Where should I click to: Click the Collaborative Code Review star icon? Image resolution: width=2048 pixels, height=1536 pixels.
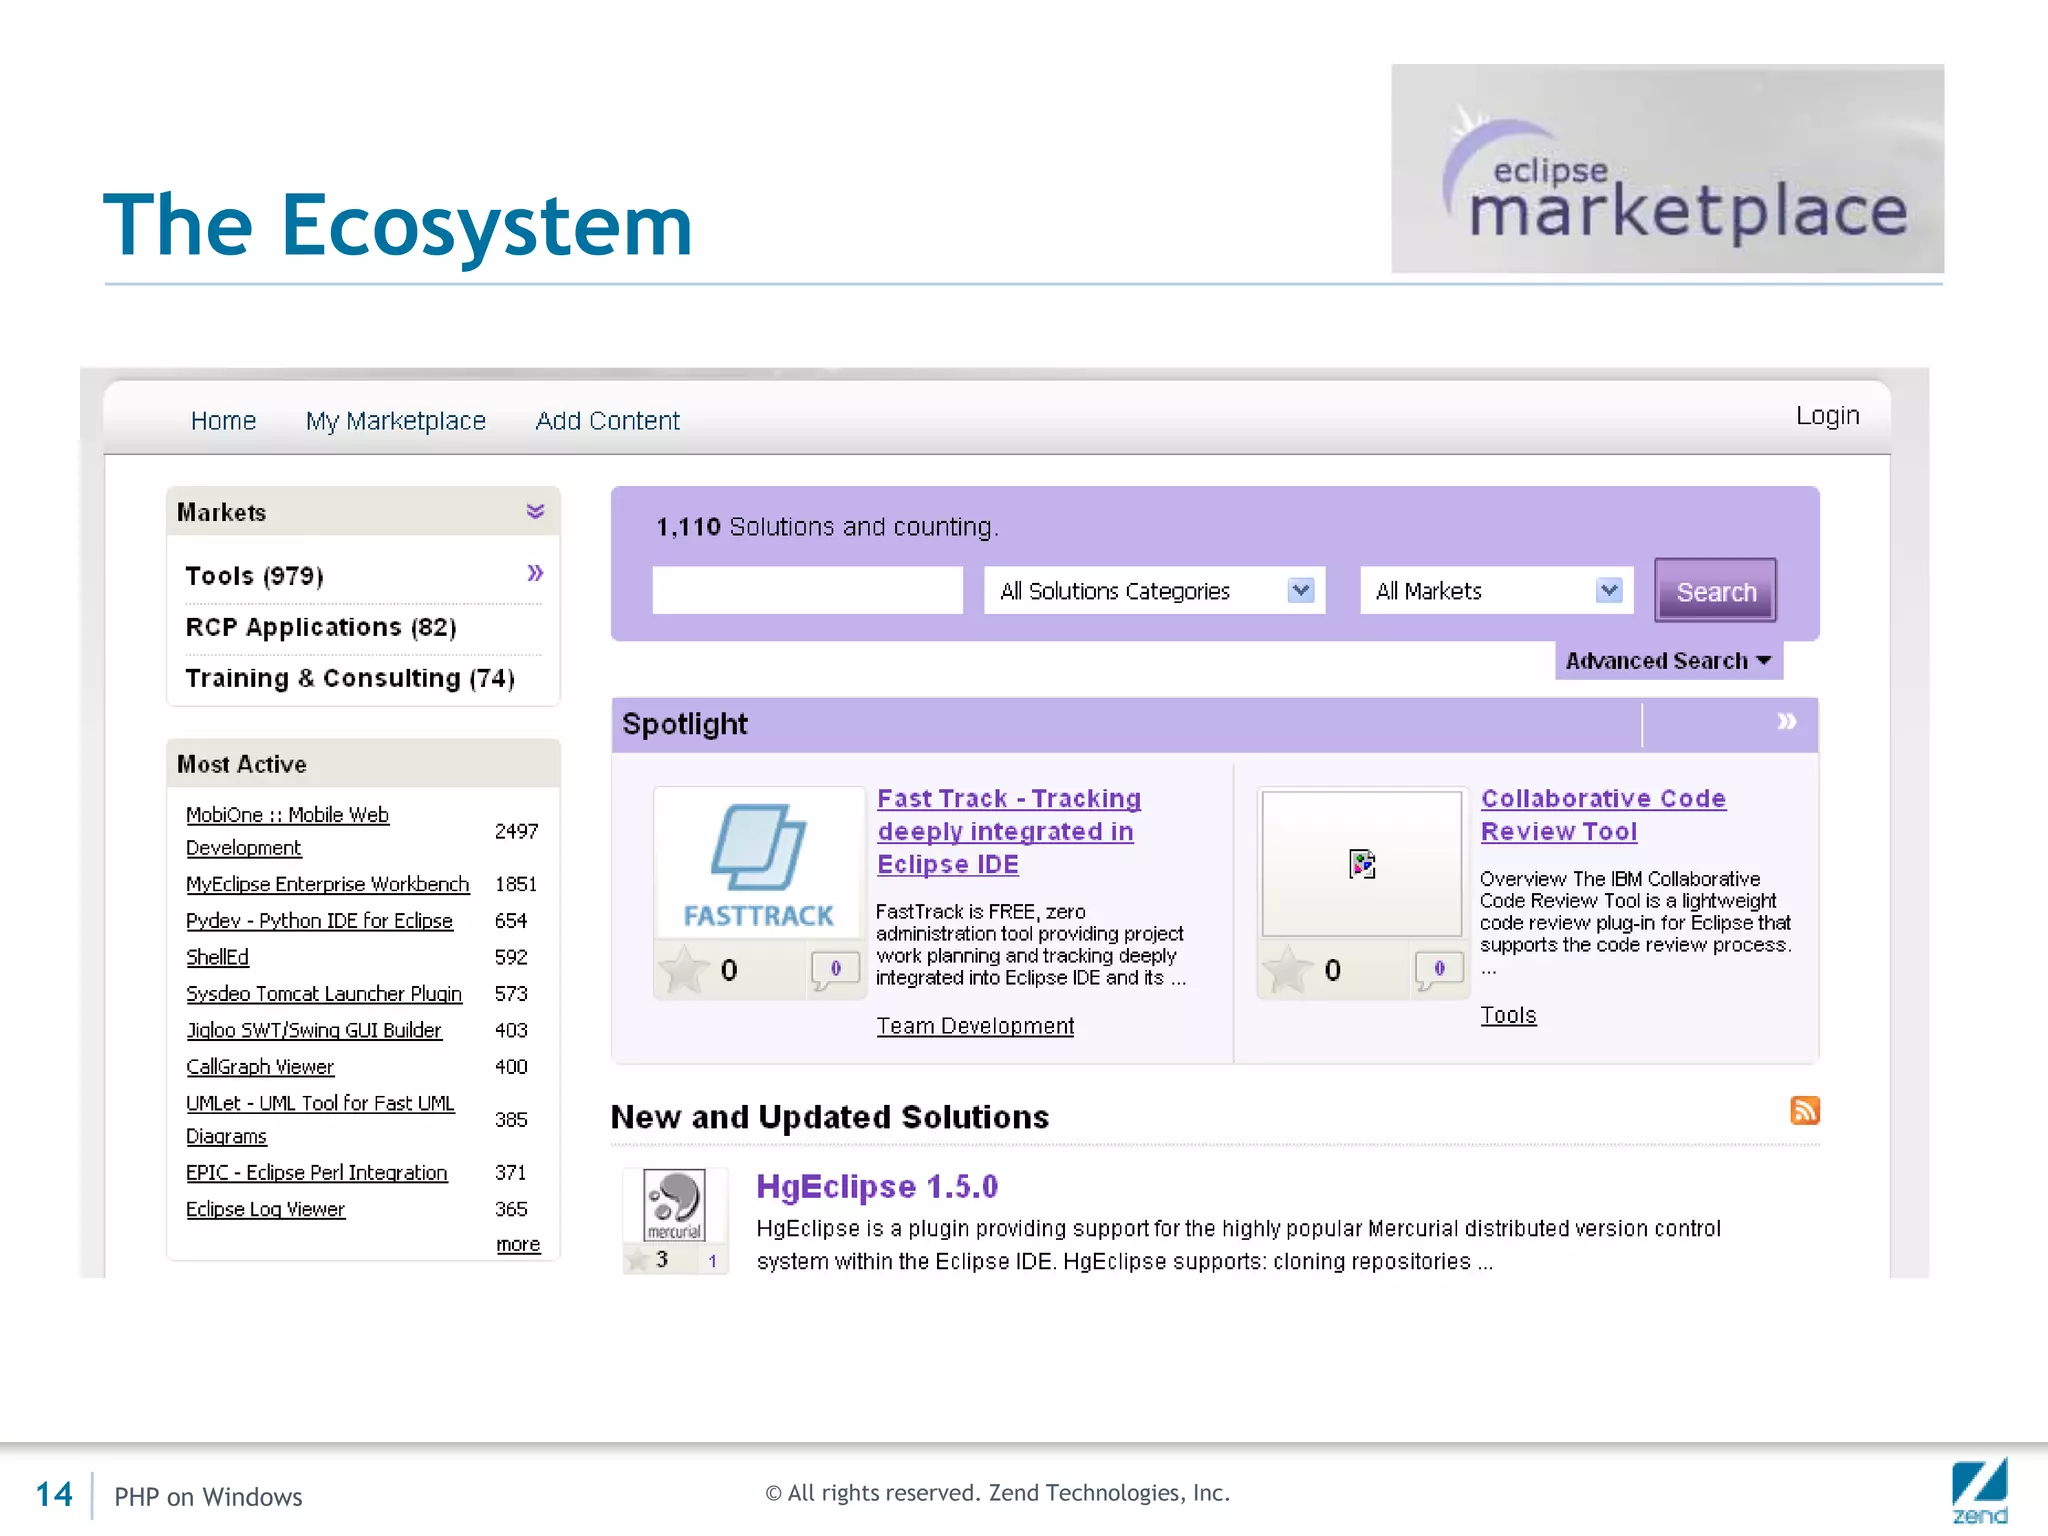[x=1286, y=968]
